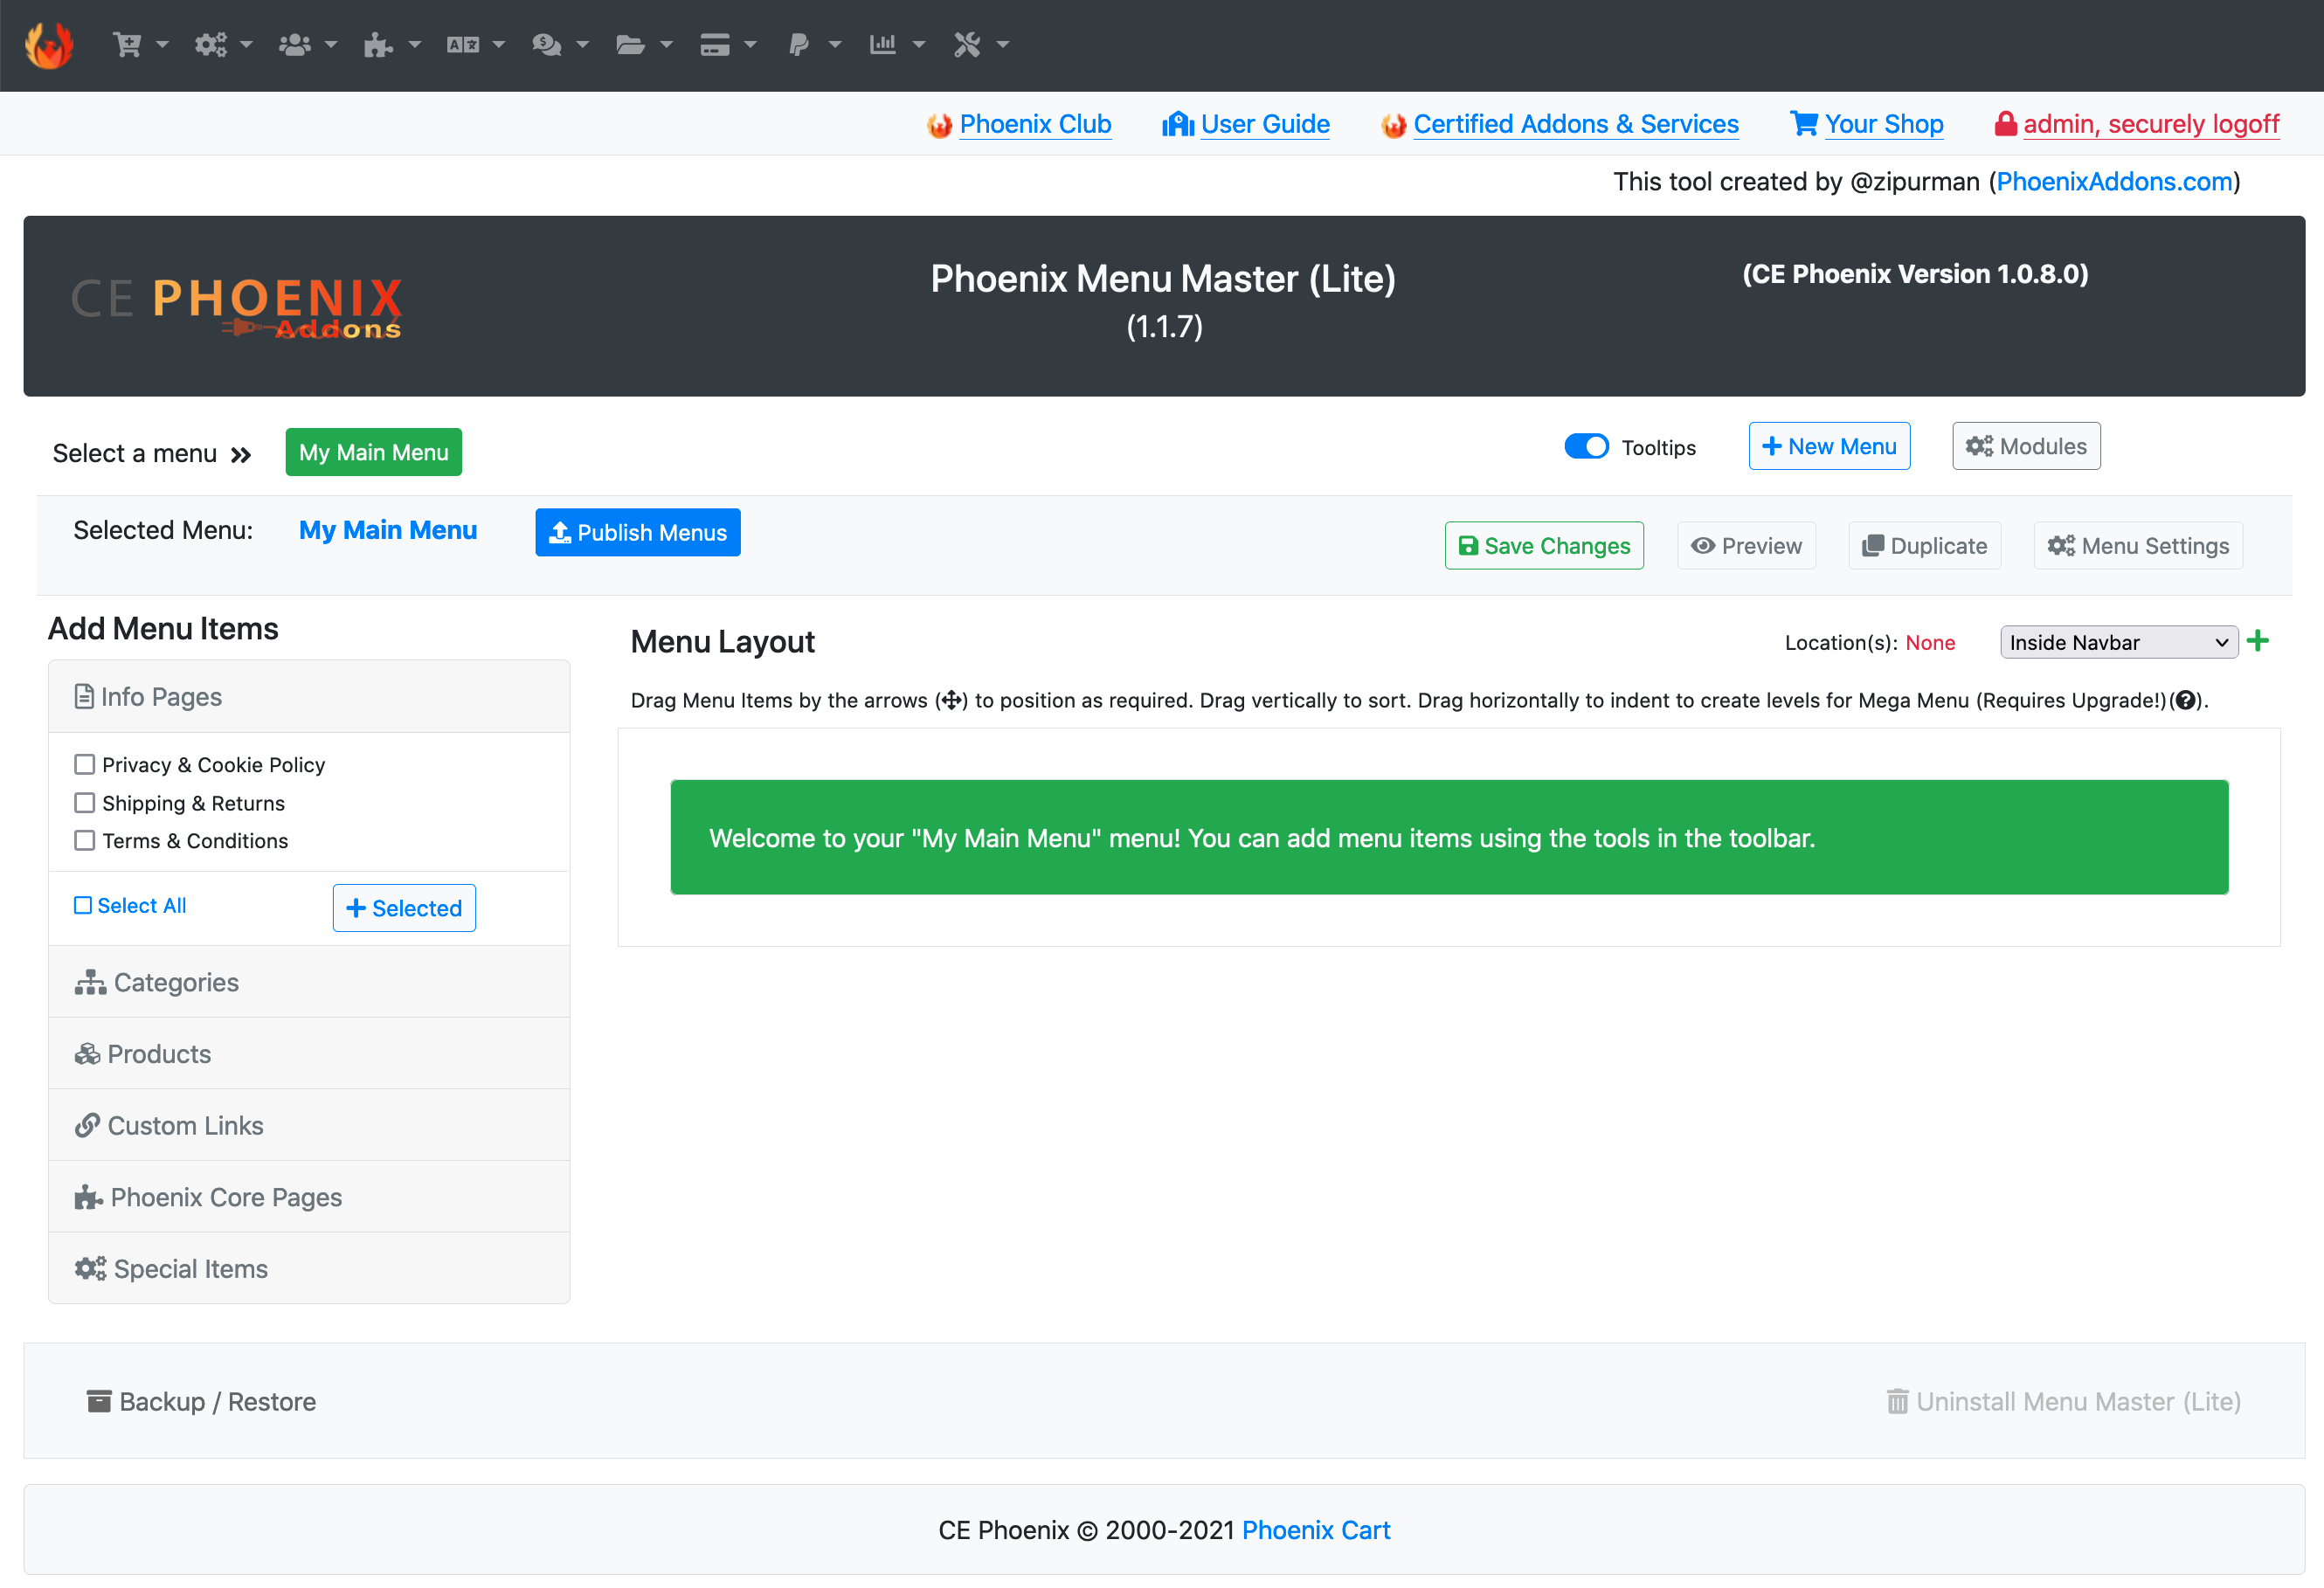The height and width of the screenshot is (1588, 2324).
Task: Click the question mark help icon
Action: (x=2187, y=700)
